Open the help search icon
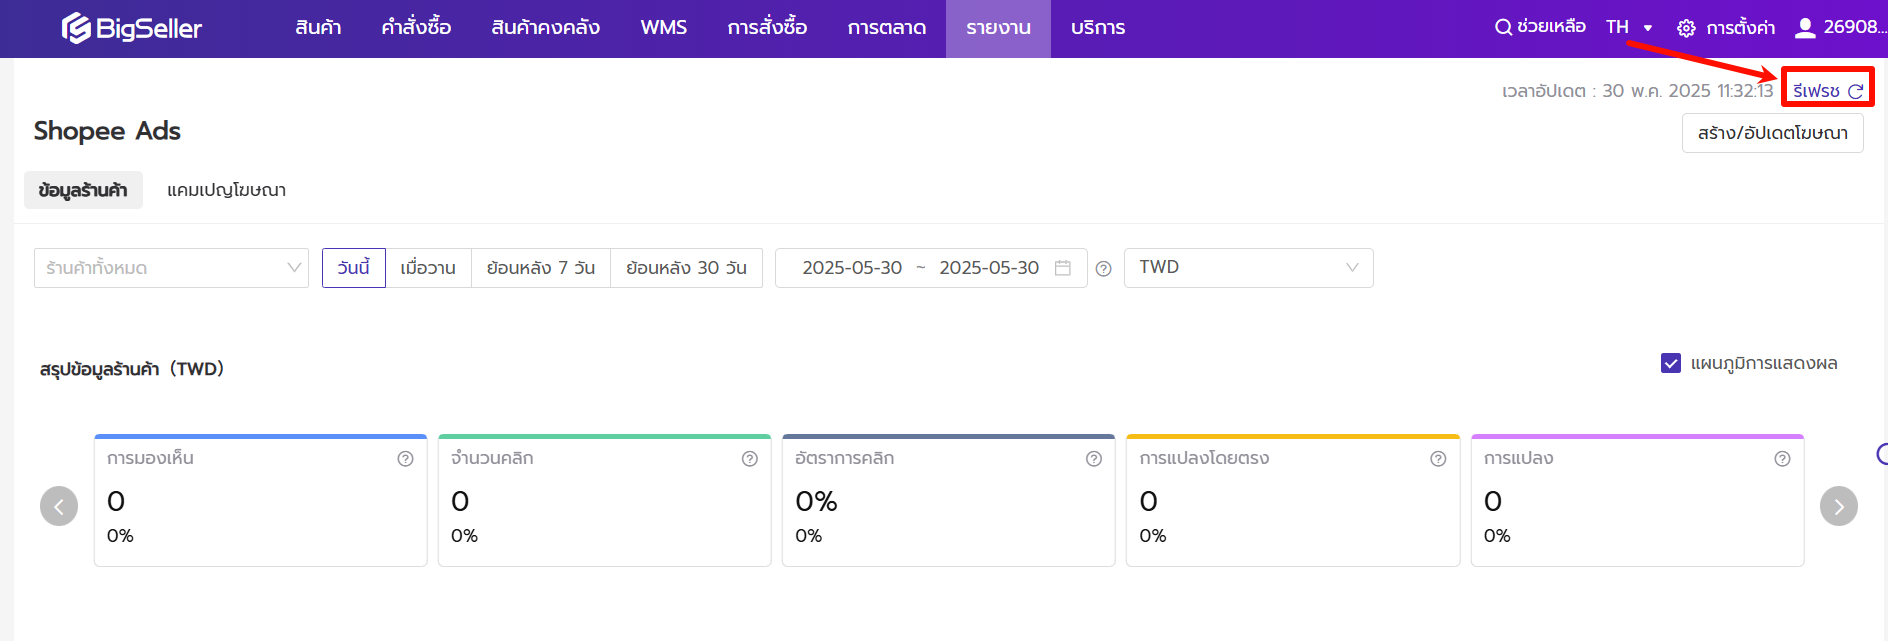Image resolution: width=1888 pixels, height=641 pixels. tap(1503, 27)
